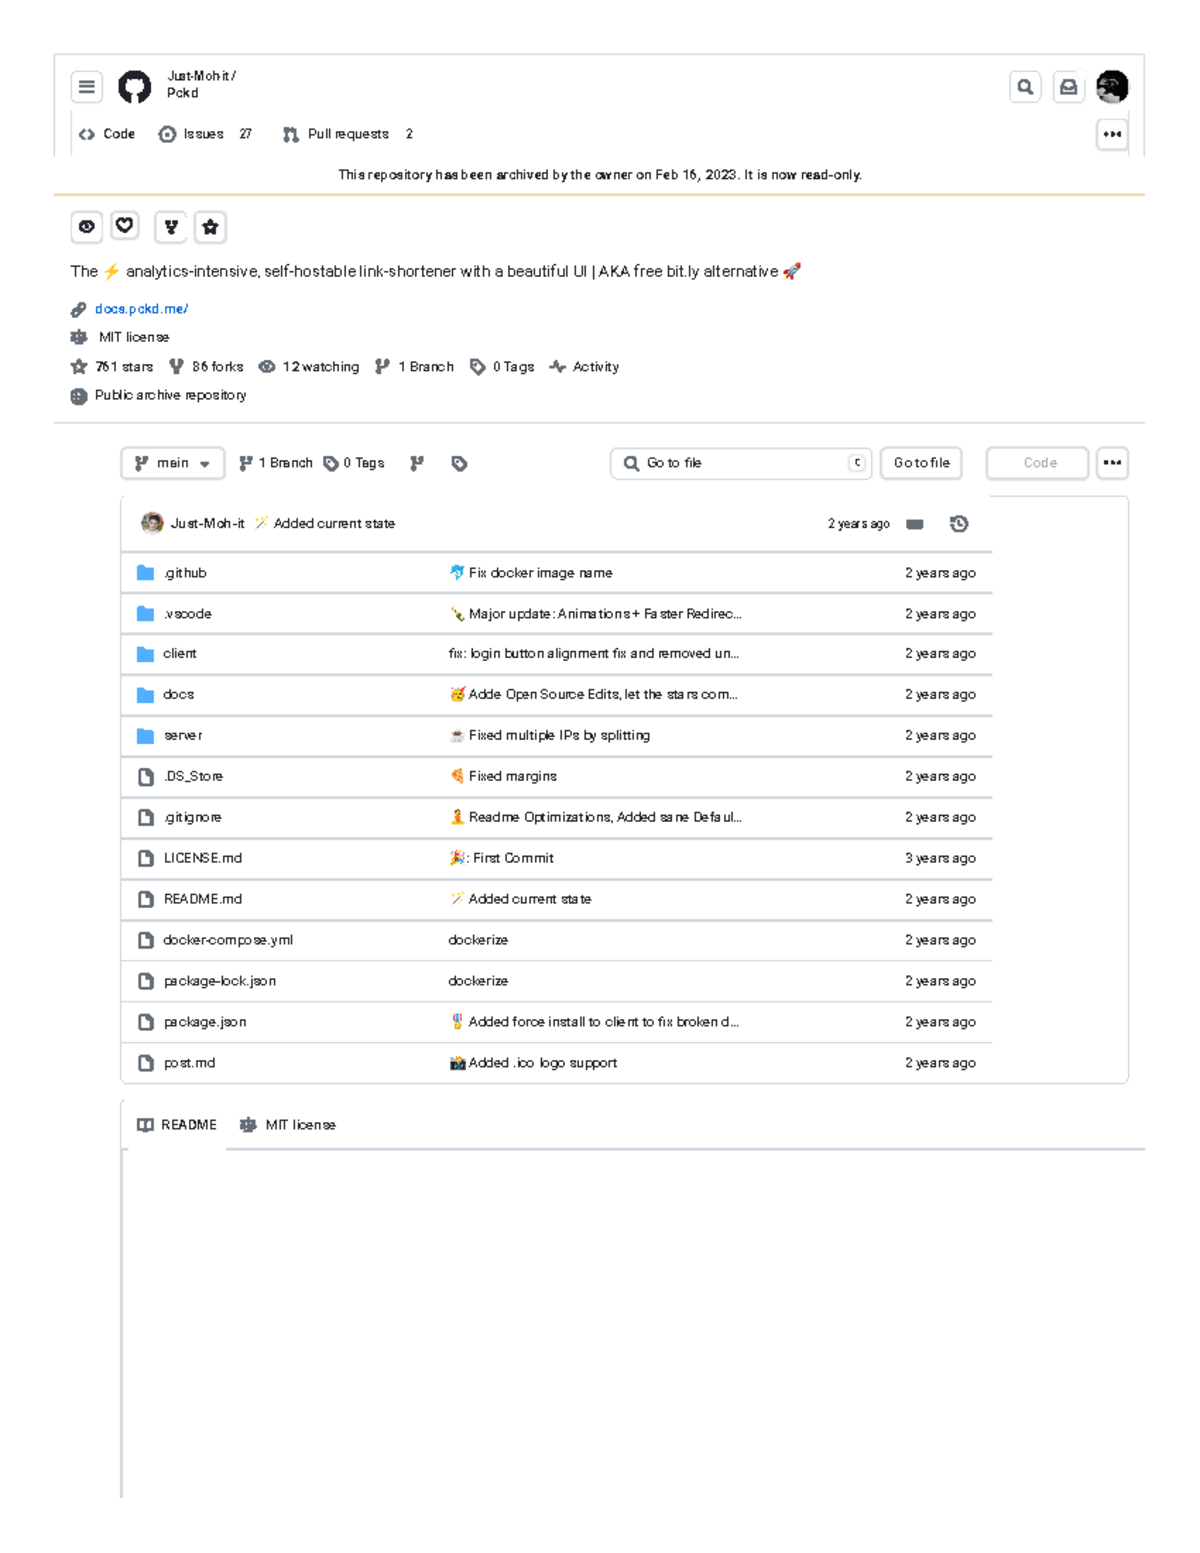The image size is (1200, 1553).
Task: Open your profile via the avatar icon
Action: coord(1112,87)
